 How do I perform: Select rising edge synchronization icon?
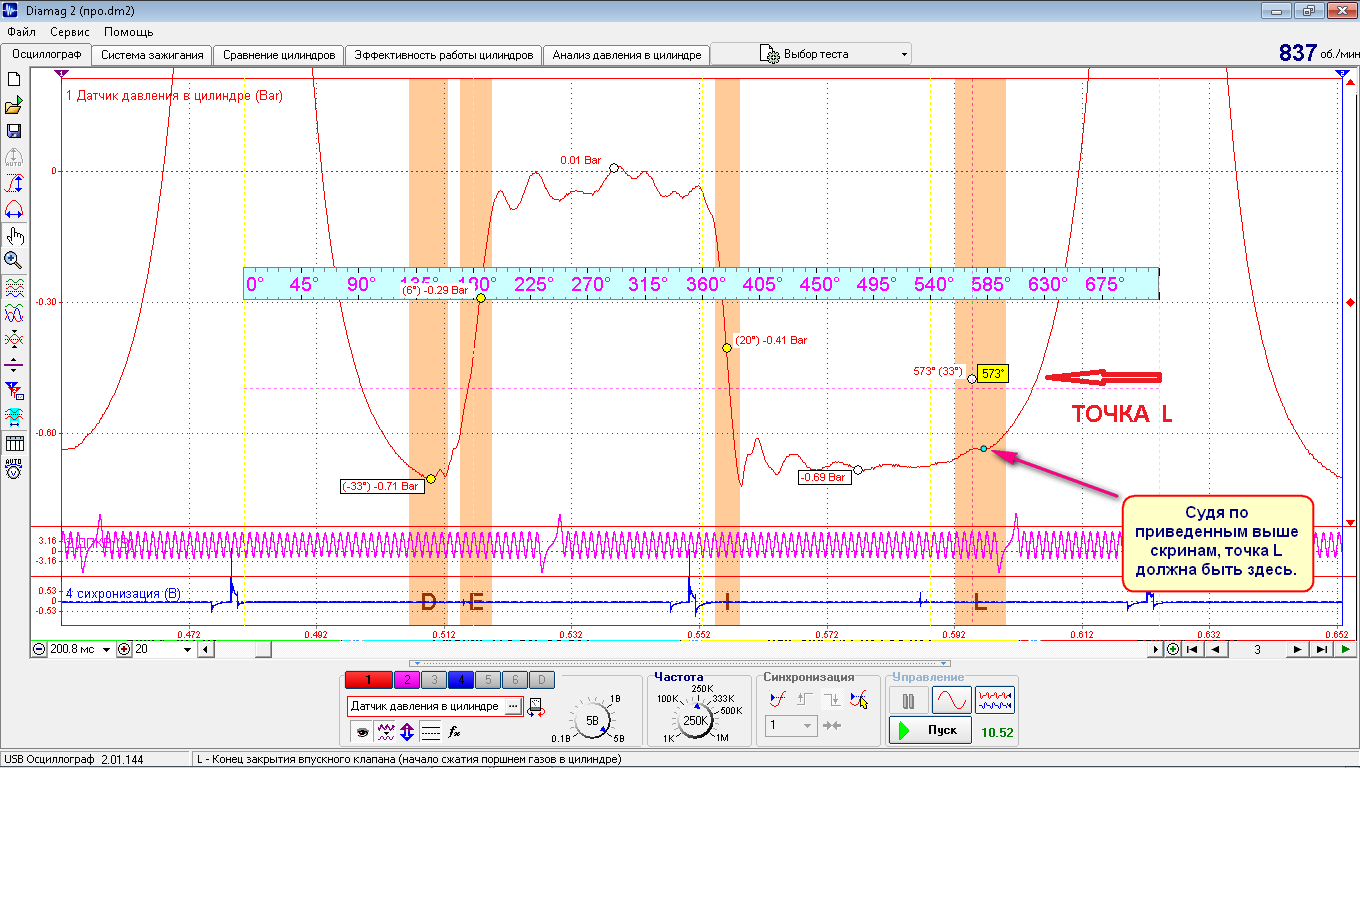(x=778, y=699)
